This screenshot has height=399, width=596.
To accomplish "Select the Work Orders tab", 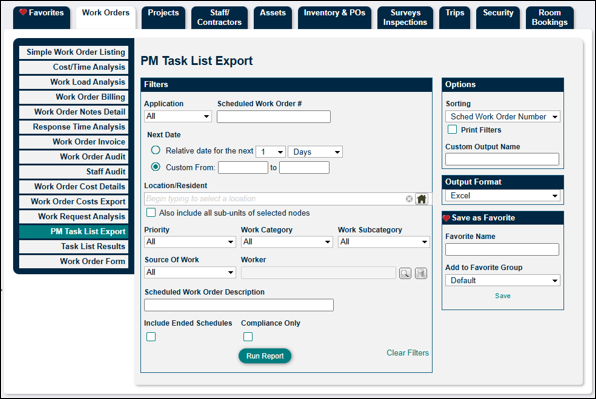I will 106,17.
